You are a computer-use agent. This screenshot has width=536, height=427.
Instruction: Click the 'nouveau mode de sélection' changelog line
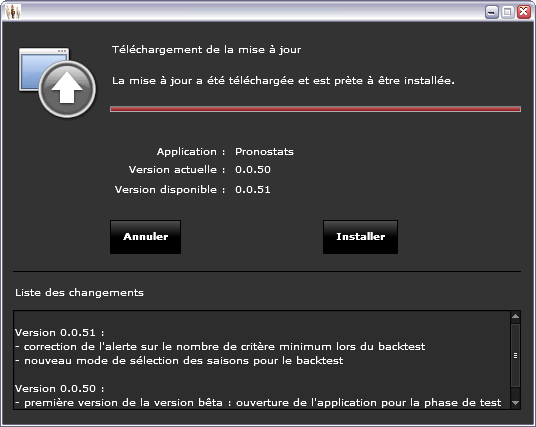coord(179,361)
